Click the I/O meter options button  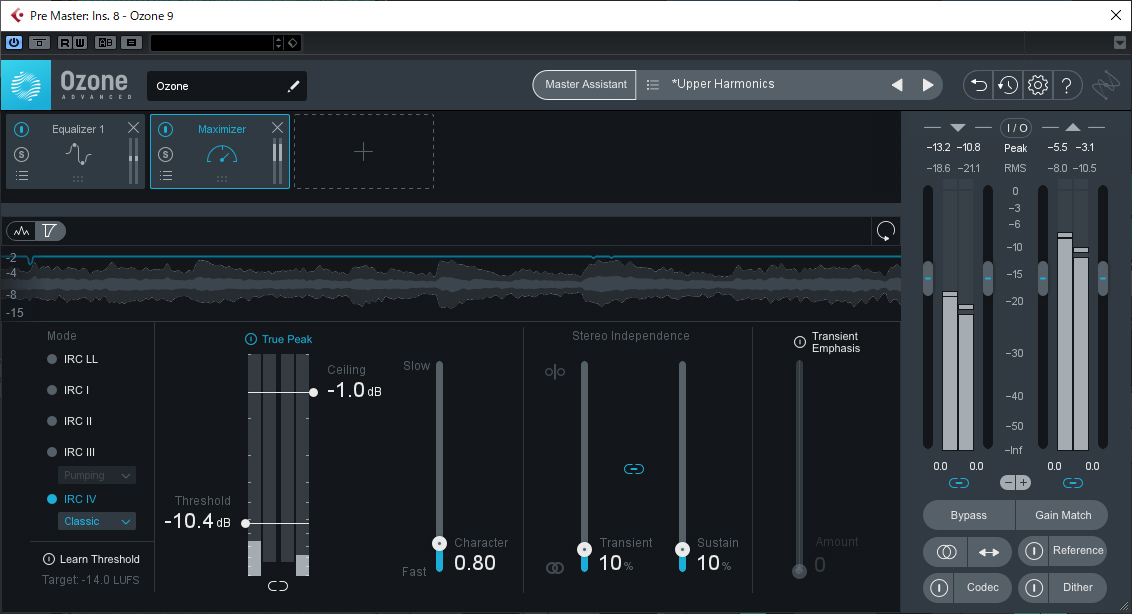pos(1016,128)
